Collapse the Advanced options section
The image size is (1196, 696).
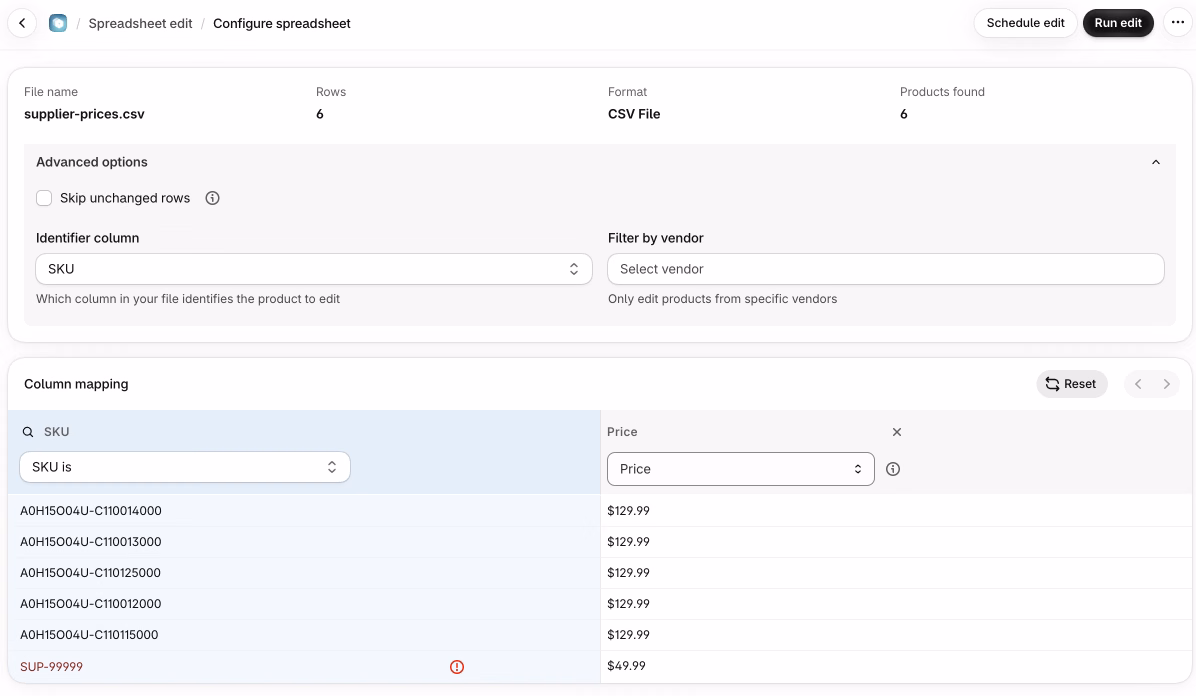tap(1156, 163)
